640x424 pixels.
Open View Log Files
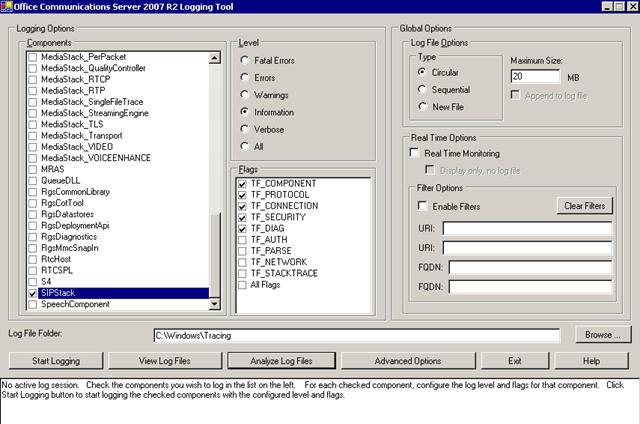[x=164, y=361]
